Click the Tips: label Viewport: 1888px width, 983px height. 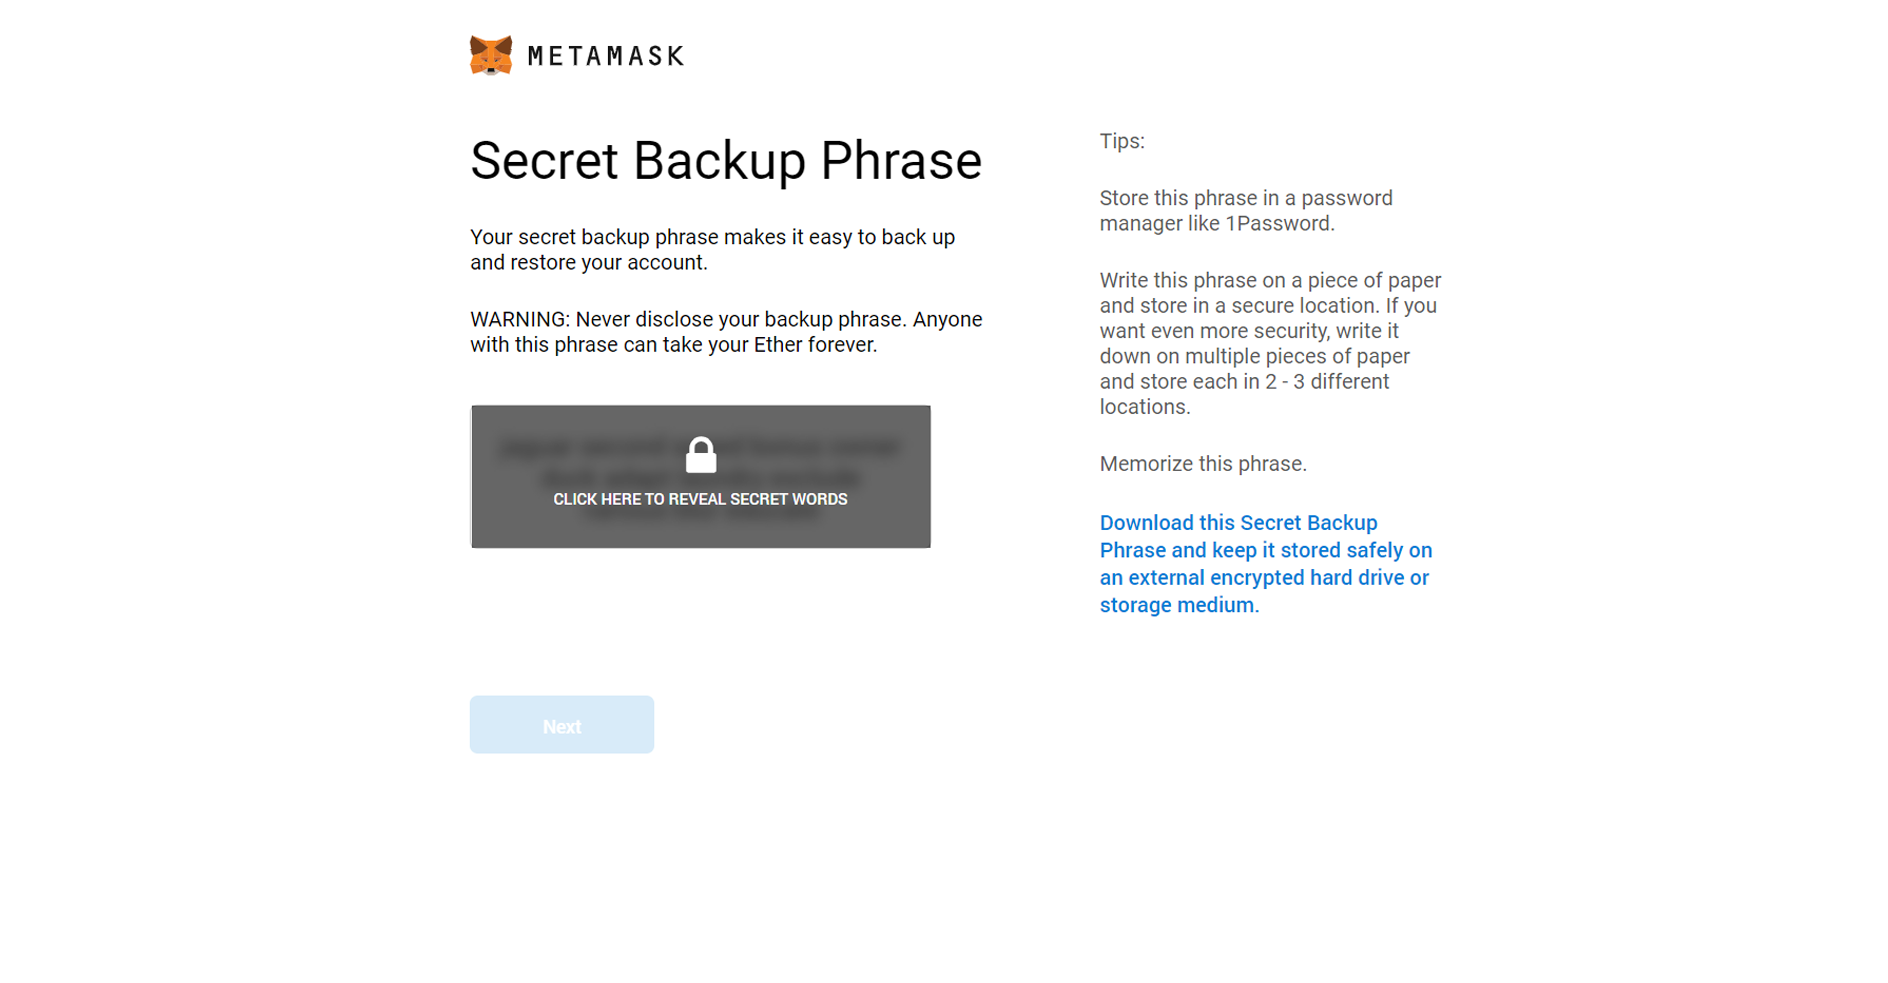click(1122, 141)
